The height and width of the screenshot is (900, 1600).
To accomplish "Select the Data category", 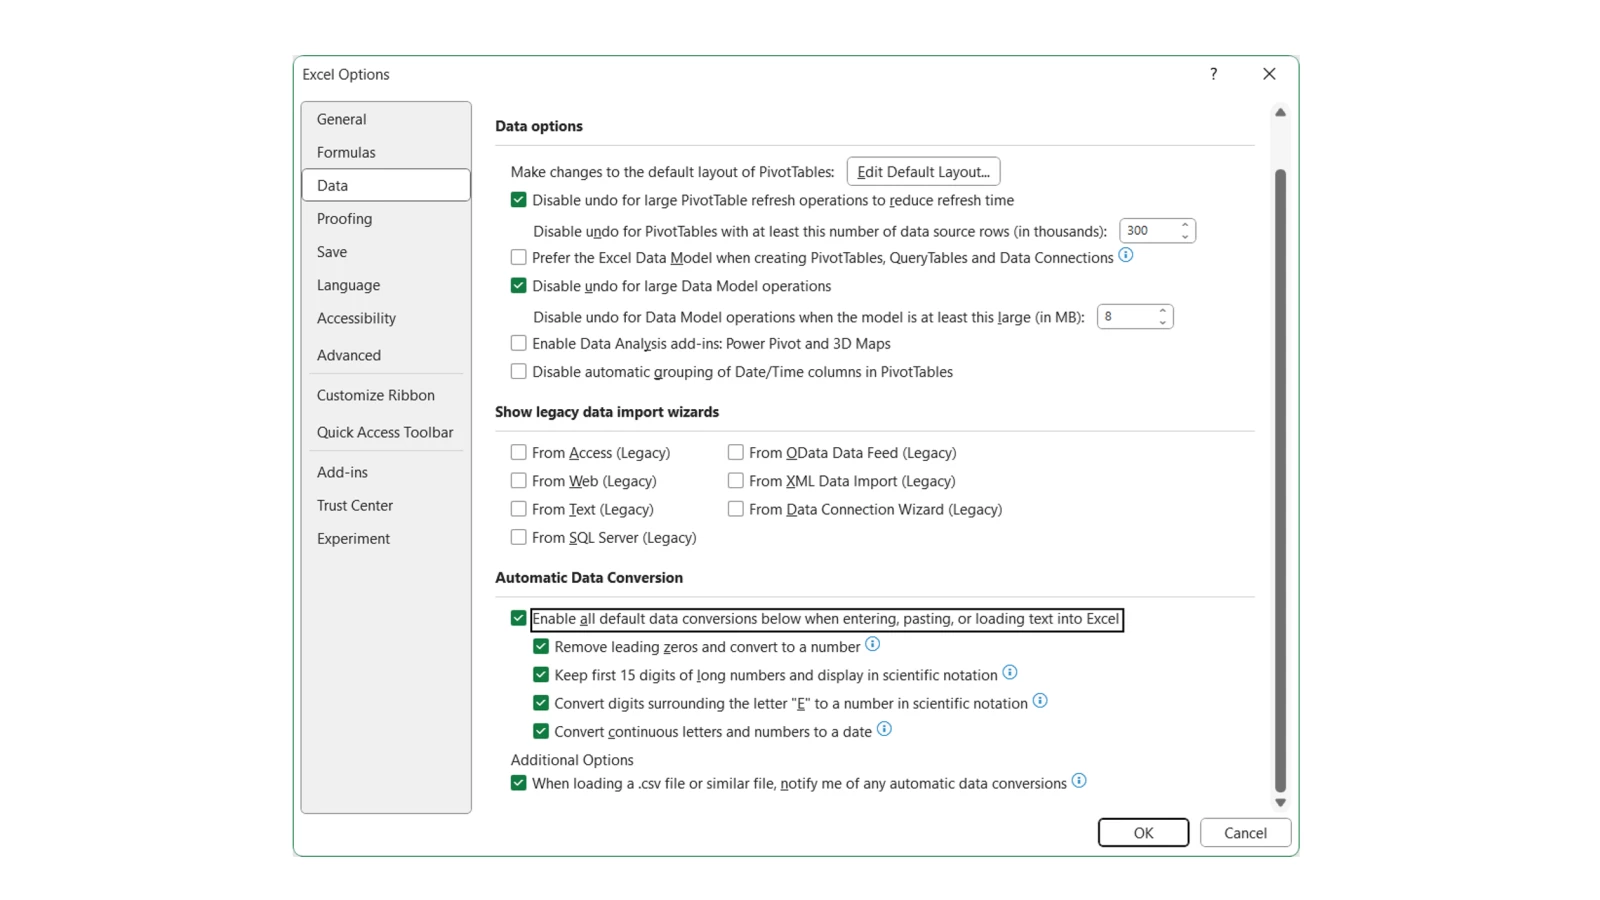I will [386, 185].
